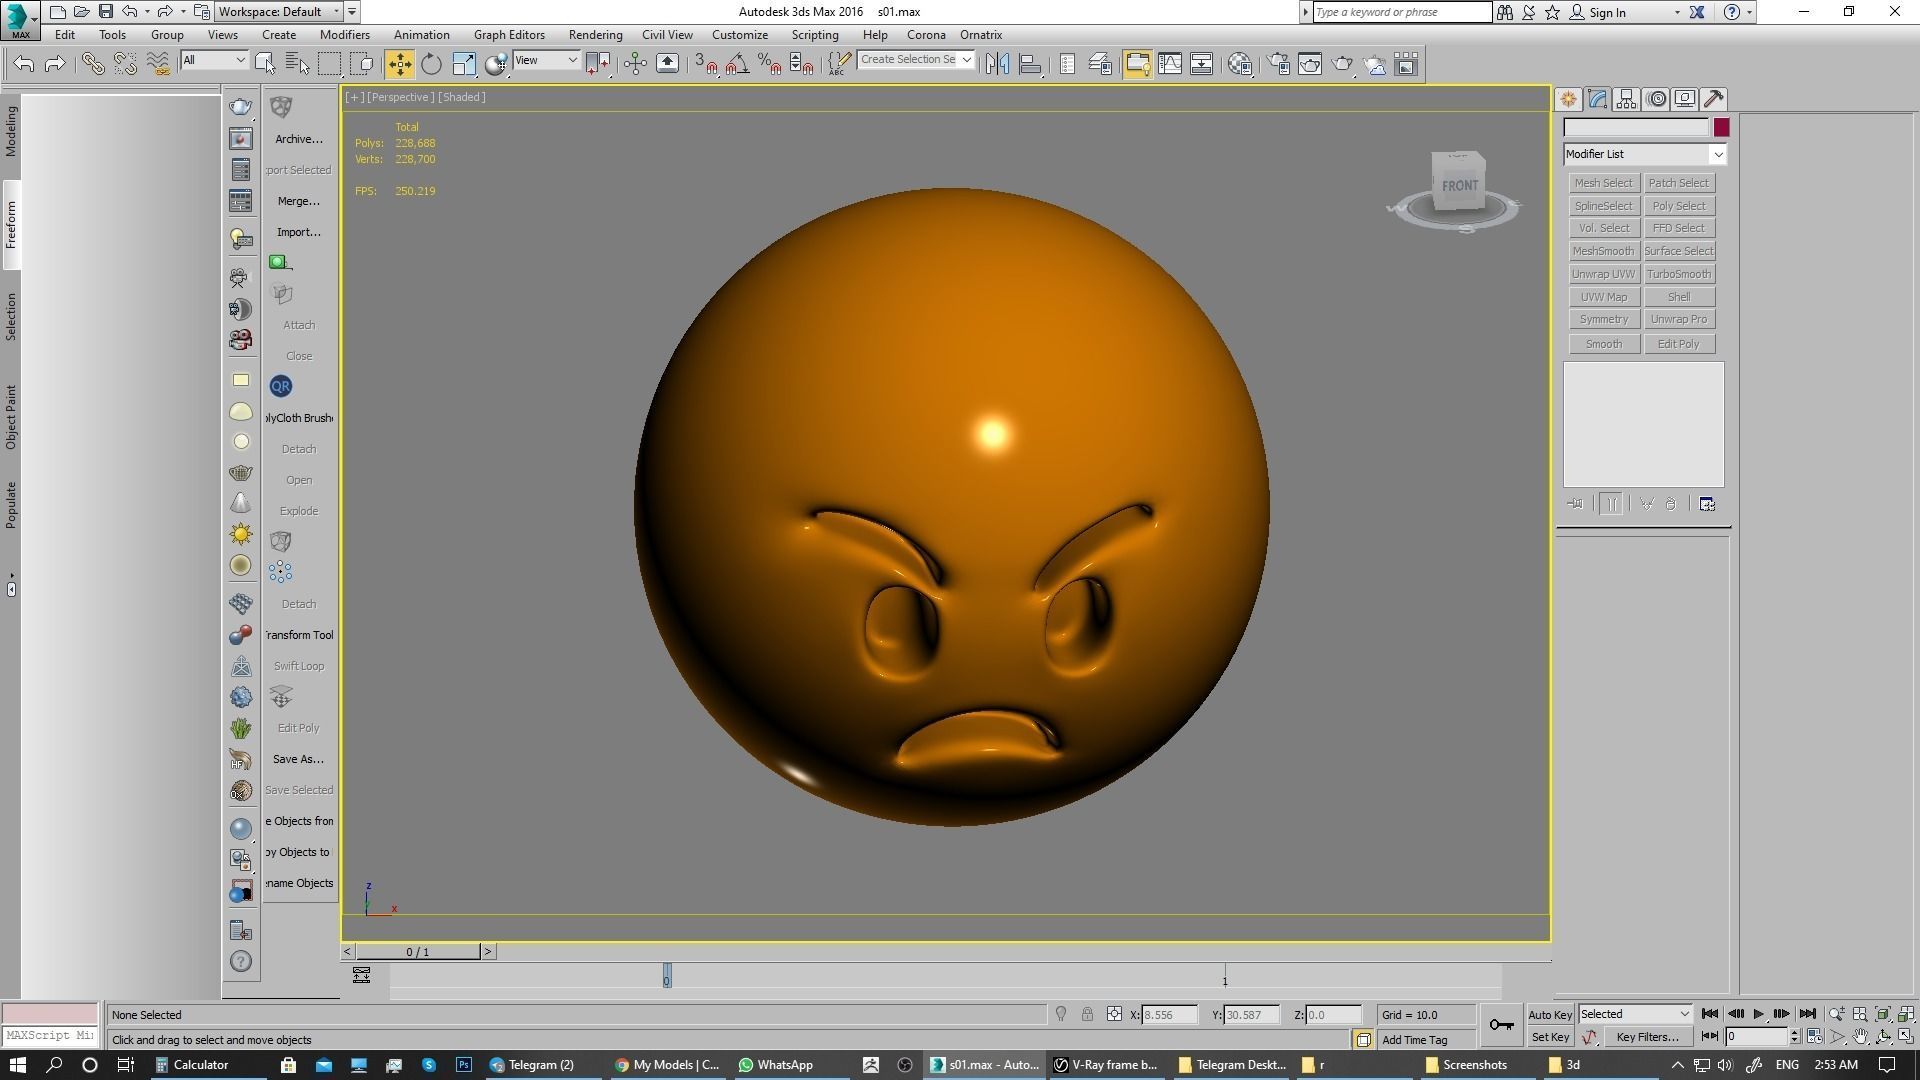Viewport: 1920px width, 1080px height.
Task: Toggle Angle Snap in main toolbar
Action: [737, 64]
